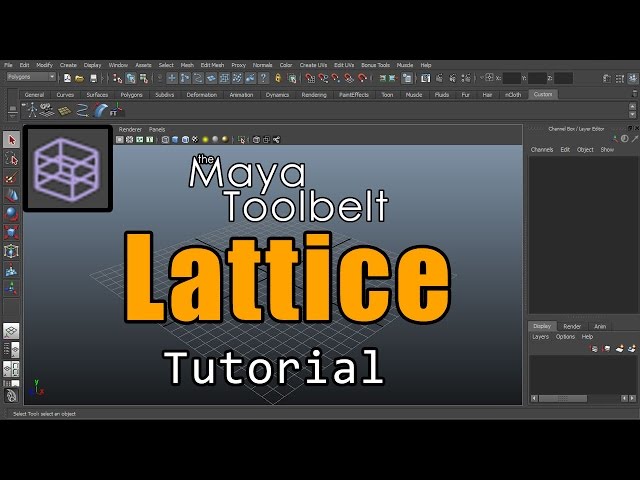
Task: Click the blue bend shelf icon
Action: click(100, 110)
